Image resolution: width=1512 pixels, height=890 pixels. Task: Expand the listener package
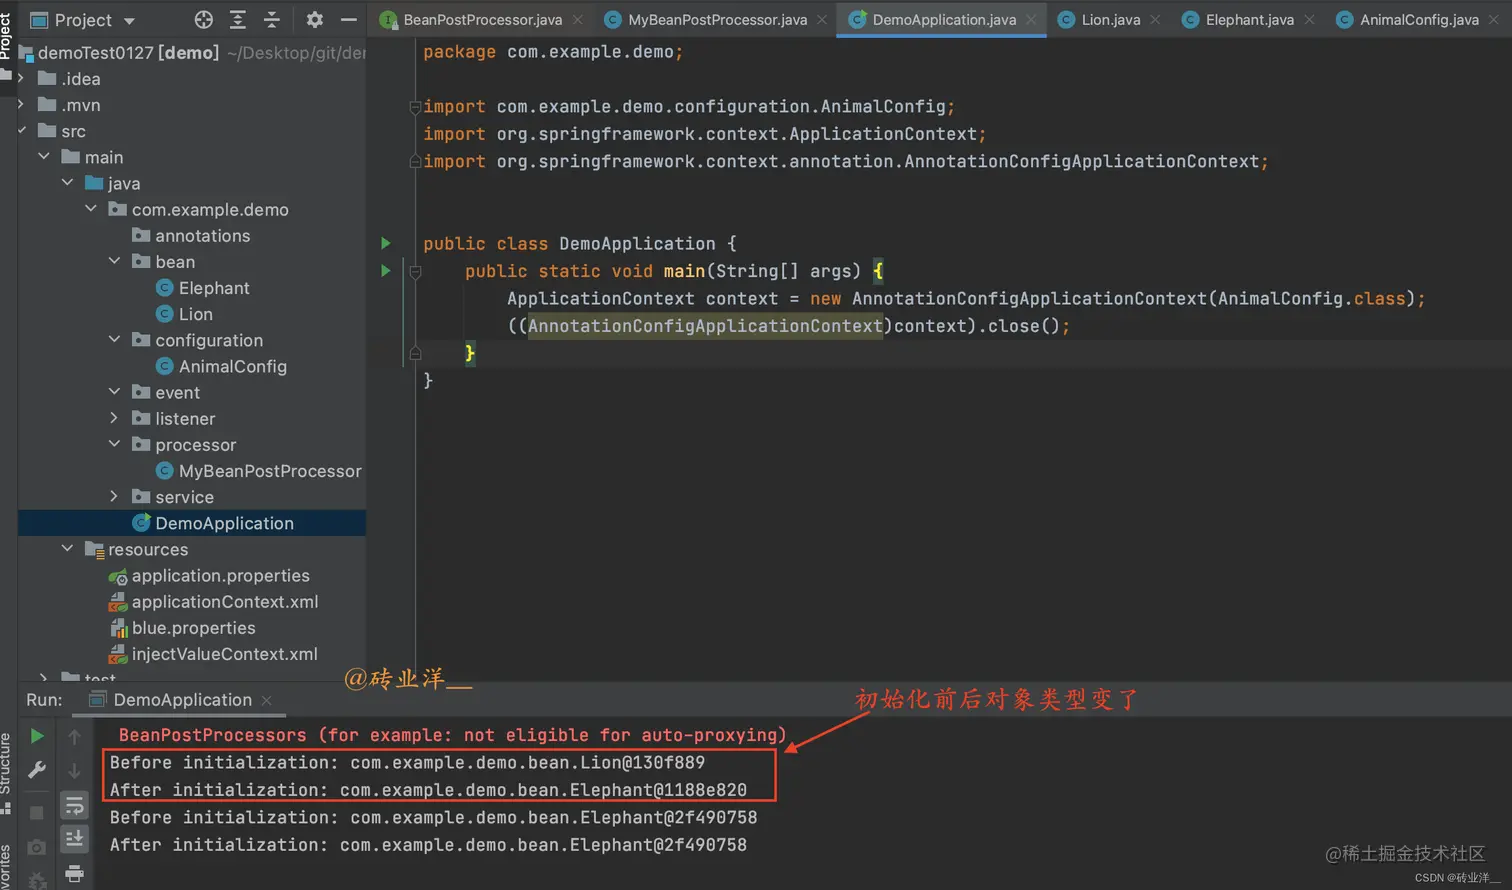114,418
